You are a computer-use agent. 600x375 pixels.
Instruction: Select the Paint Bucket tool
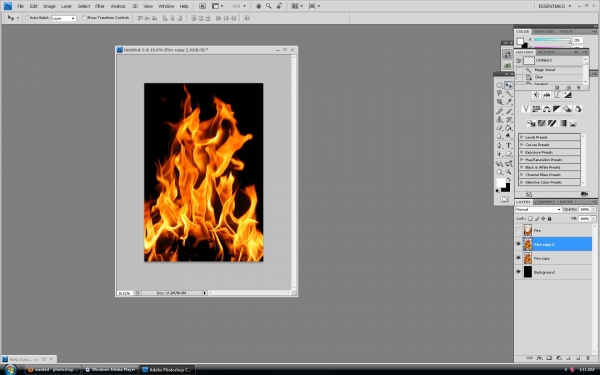[x=509, y=128]
